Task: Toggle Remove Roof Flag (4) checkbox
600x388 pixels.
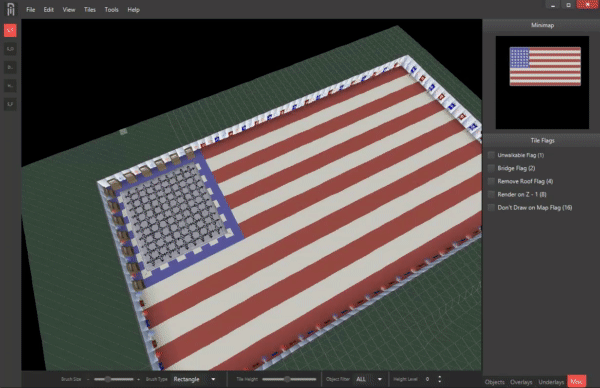Action: 491,181
